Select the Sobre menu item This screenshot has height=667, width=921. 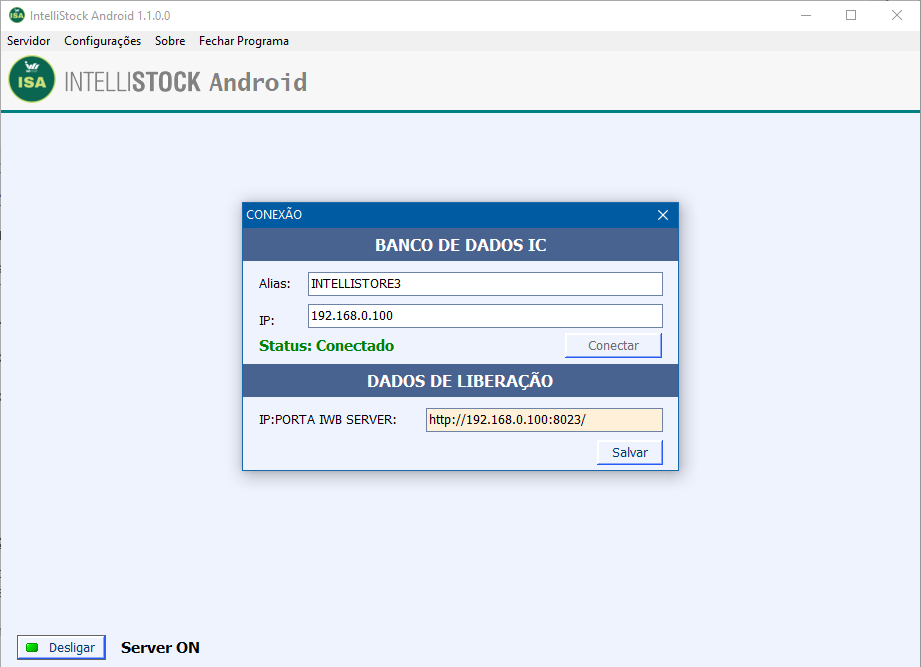(x=170, y=41)
